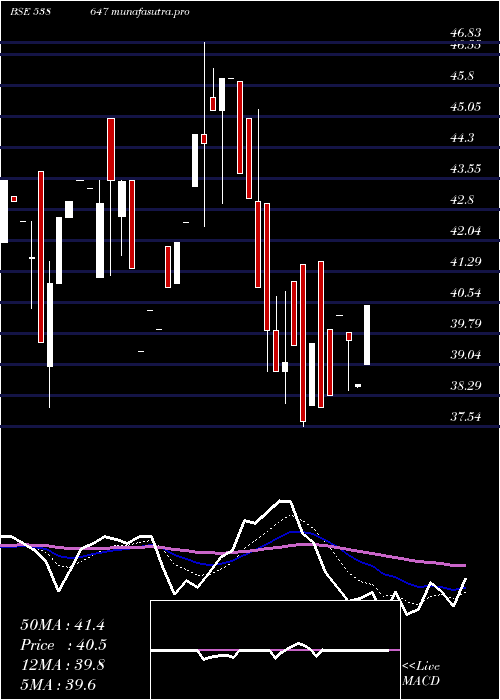Click the 39.79 price axis label

[x=466, y=324]
